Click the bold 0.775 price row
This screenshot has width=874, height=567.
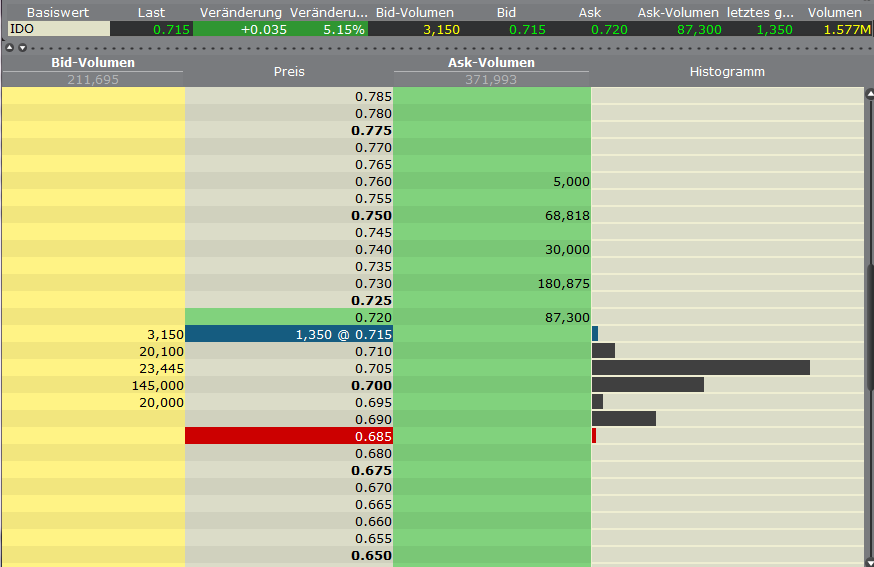[x=289, y=130]
